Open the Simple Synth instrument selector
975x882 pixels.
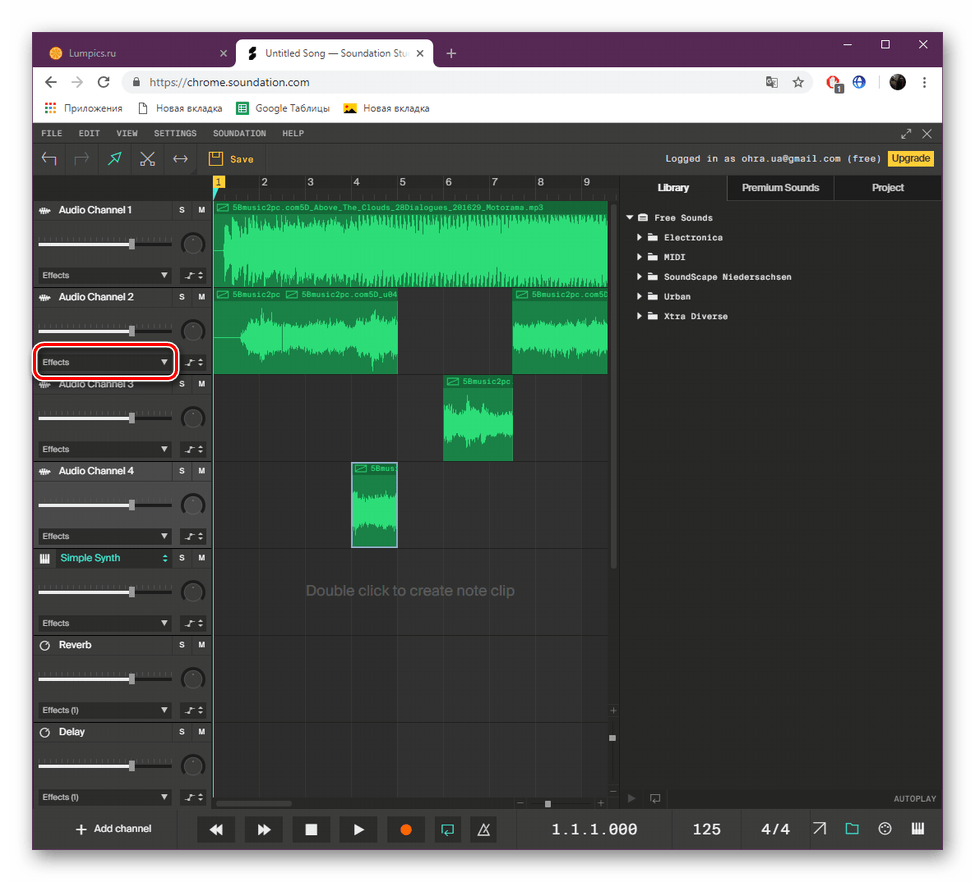pos(113,558)
